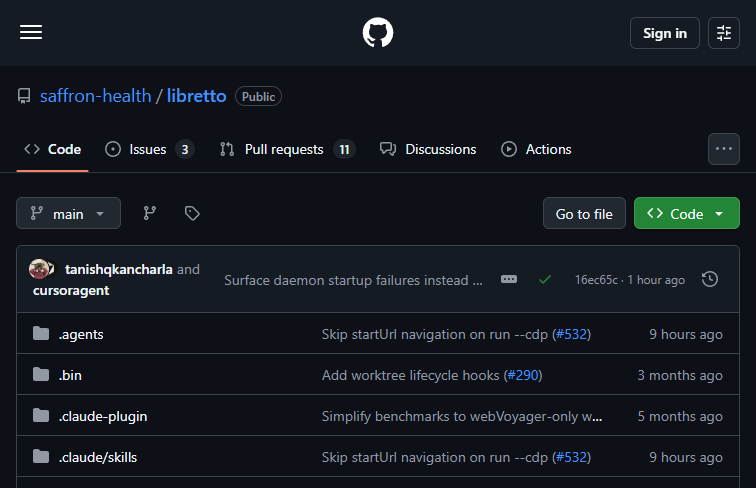Open the hamburger navigation menu

click(31, 32)
